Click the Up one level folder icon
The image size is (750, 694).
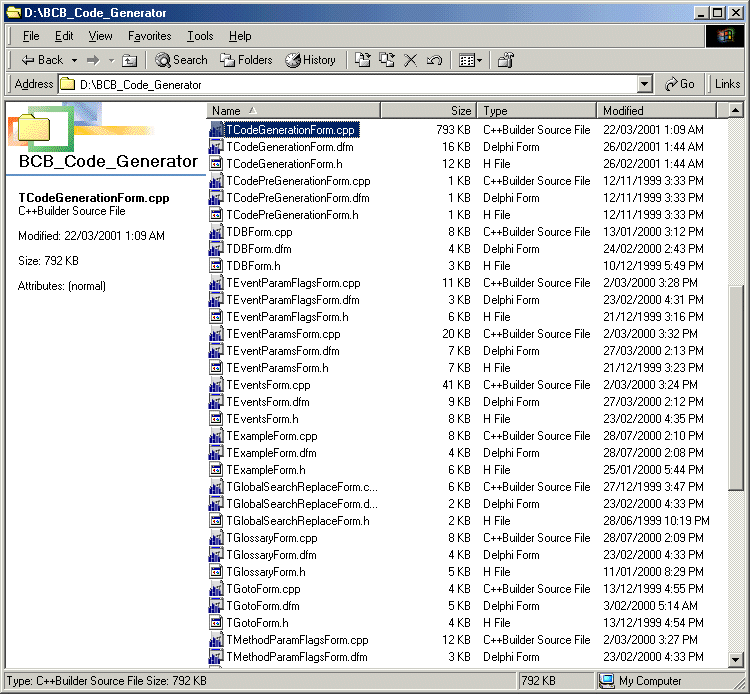[x=130, y=60]
